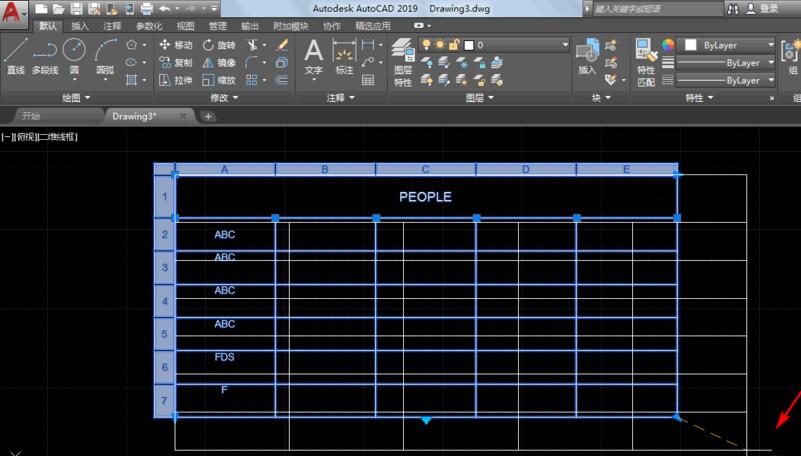Click the Scale (缩放) tool
The image size is (801, 456).
point(219,80)
